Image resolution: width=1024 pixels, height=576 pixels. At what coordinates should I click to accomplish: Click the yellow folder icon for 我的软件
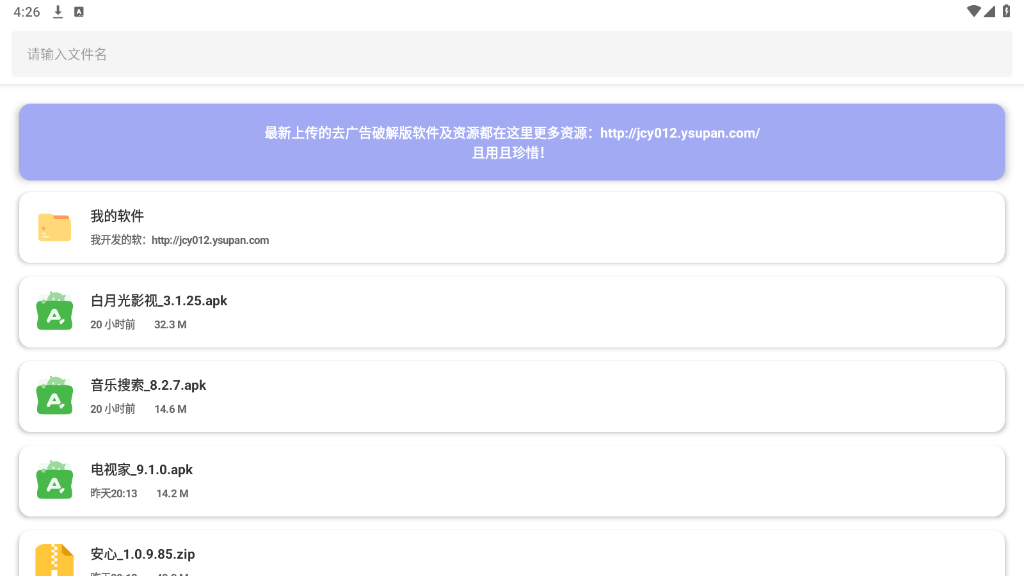pyautogui.click(x=55, y=227)
